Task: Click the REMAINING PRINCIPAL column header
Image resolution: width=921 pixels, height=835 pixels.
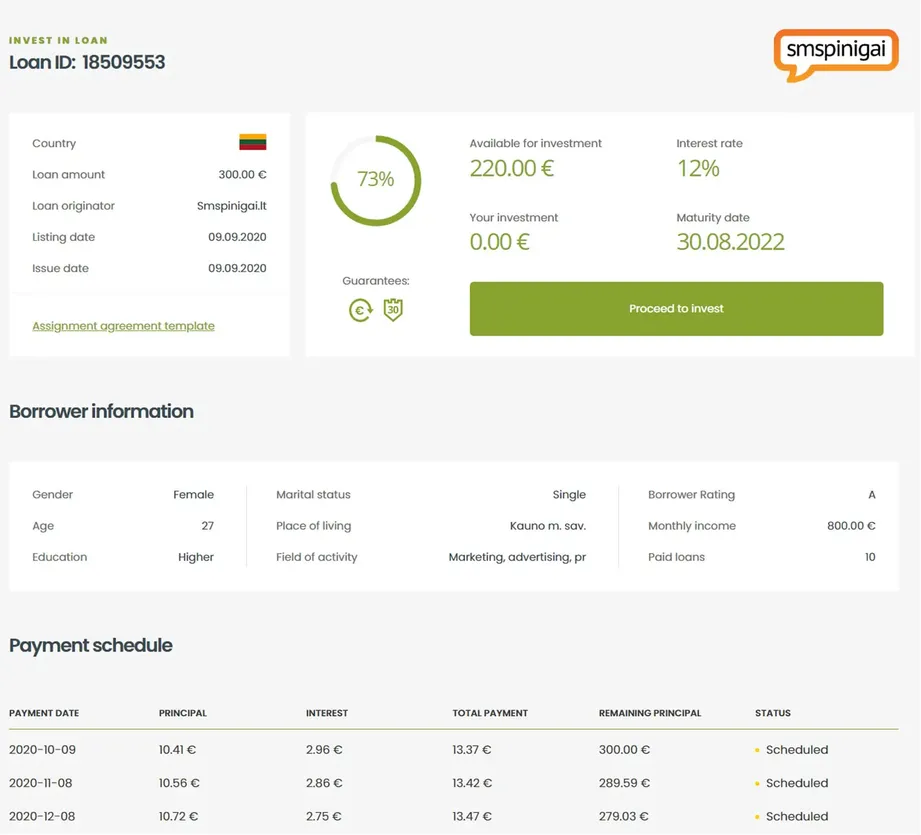Action: click(650, 713)
